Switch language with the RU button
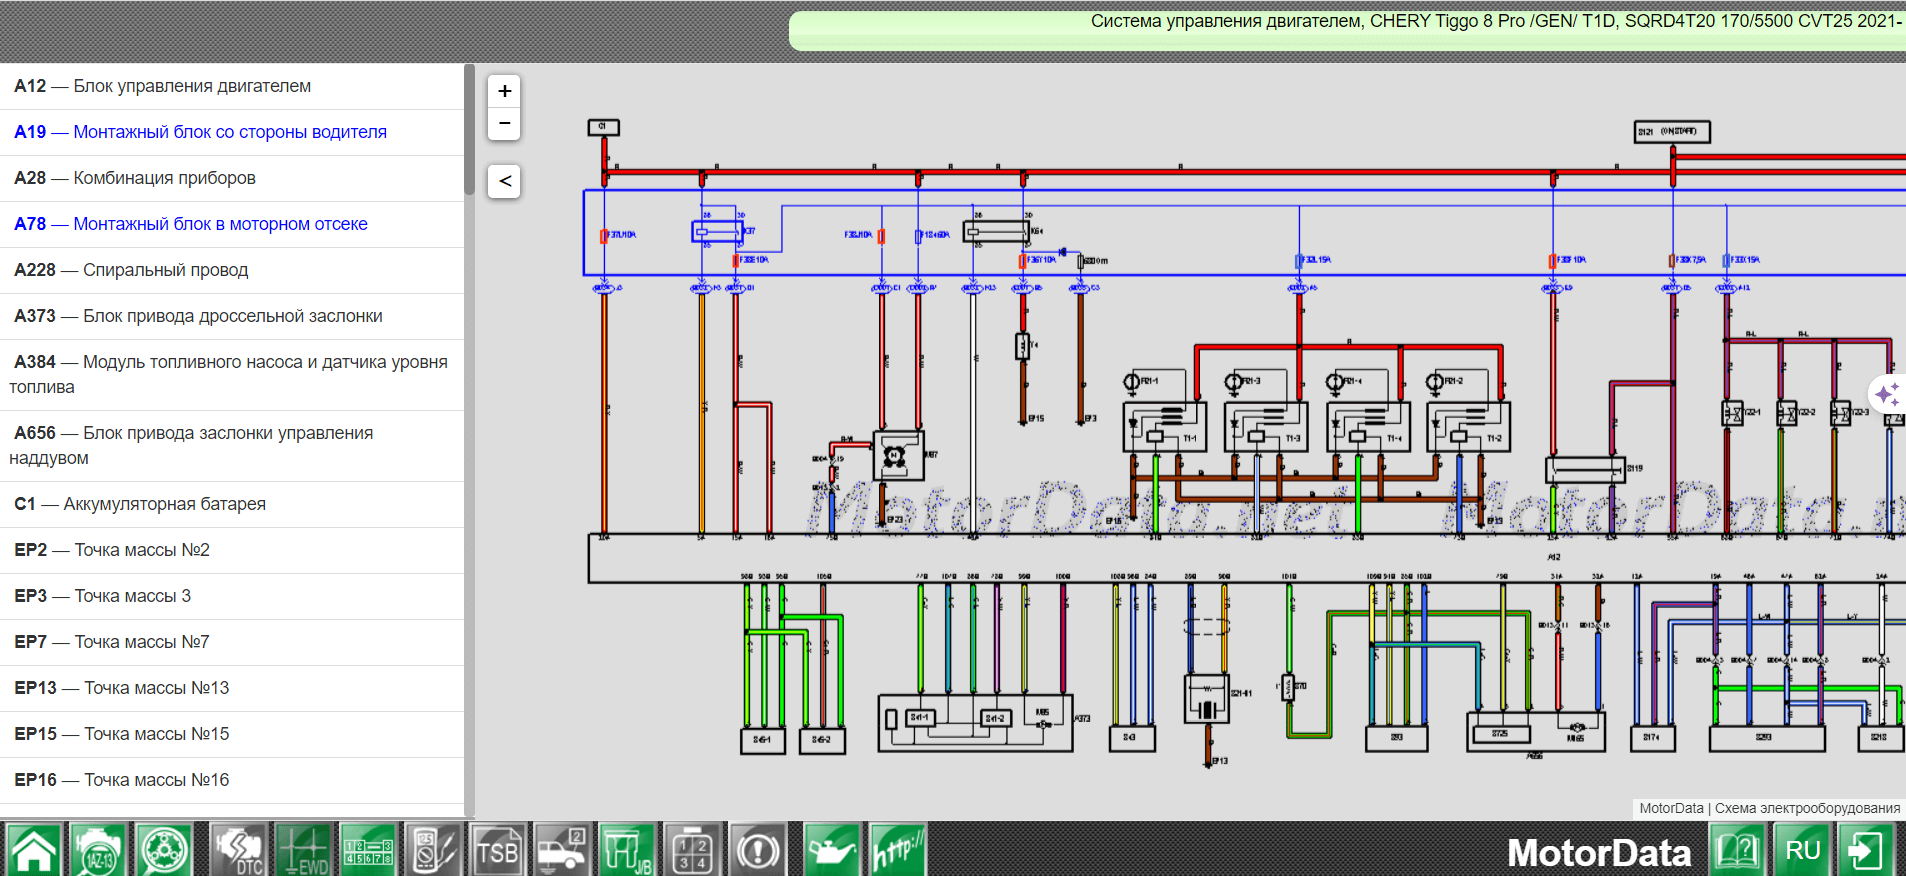 (1802, 850)
